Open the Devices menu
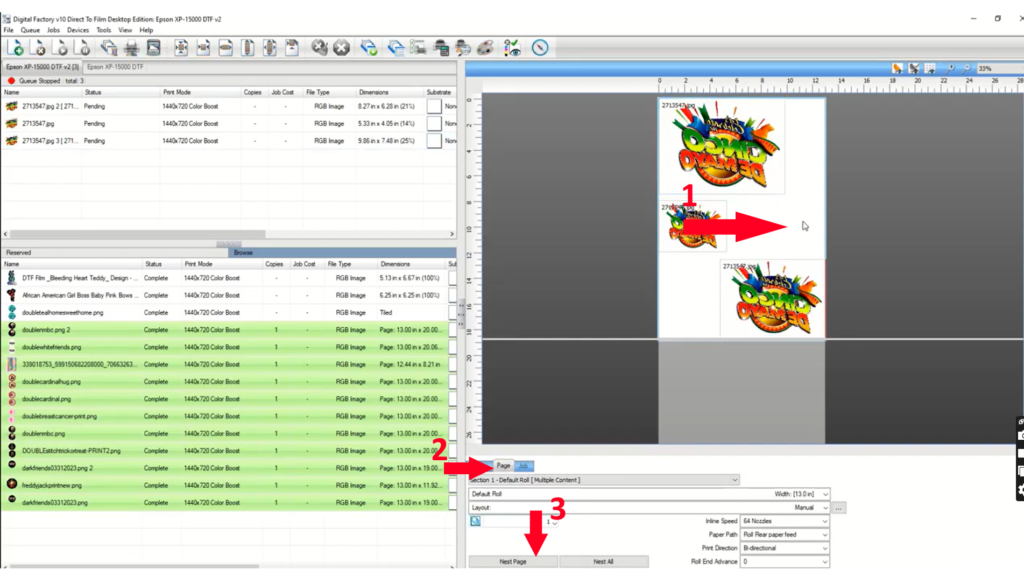The width and height of the screenshot is (1024, 576). pyautogui.click(x=78, y=30)
